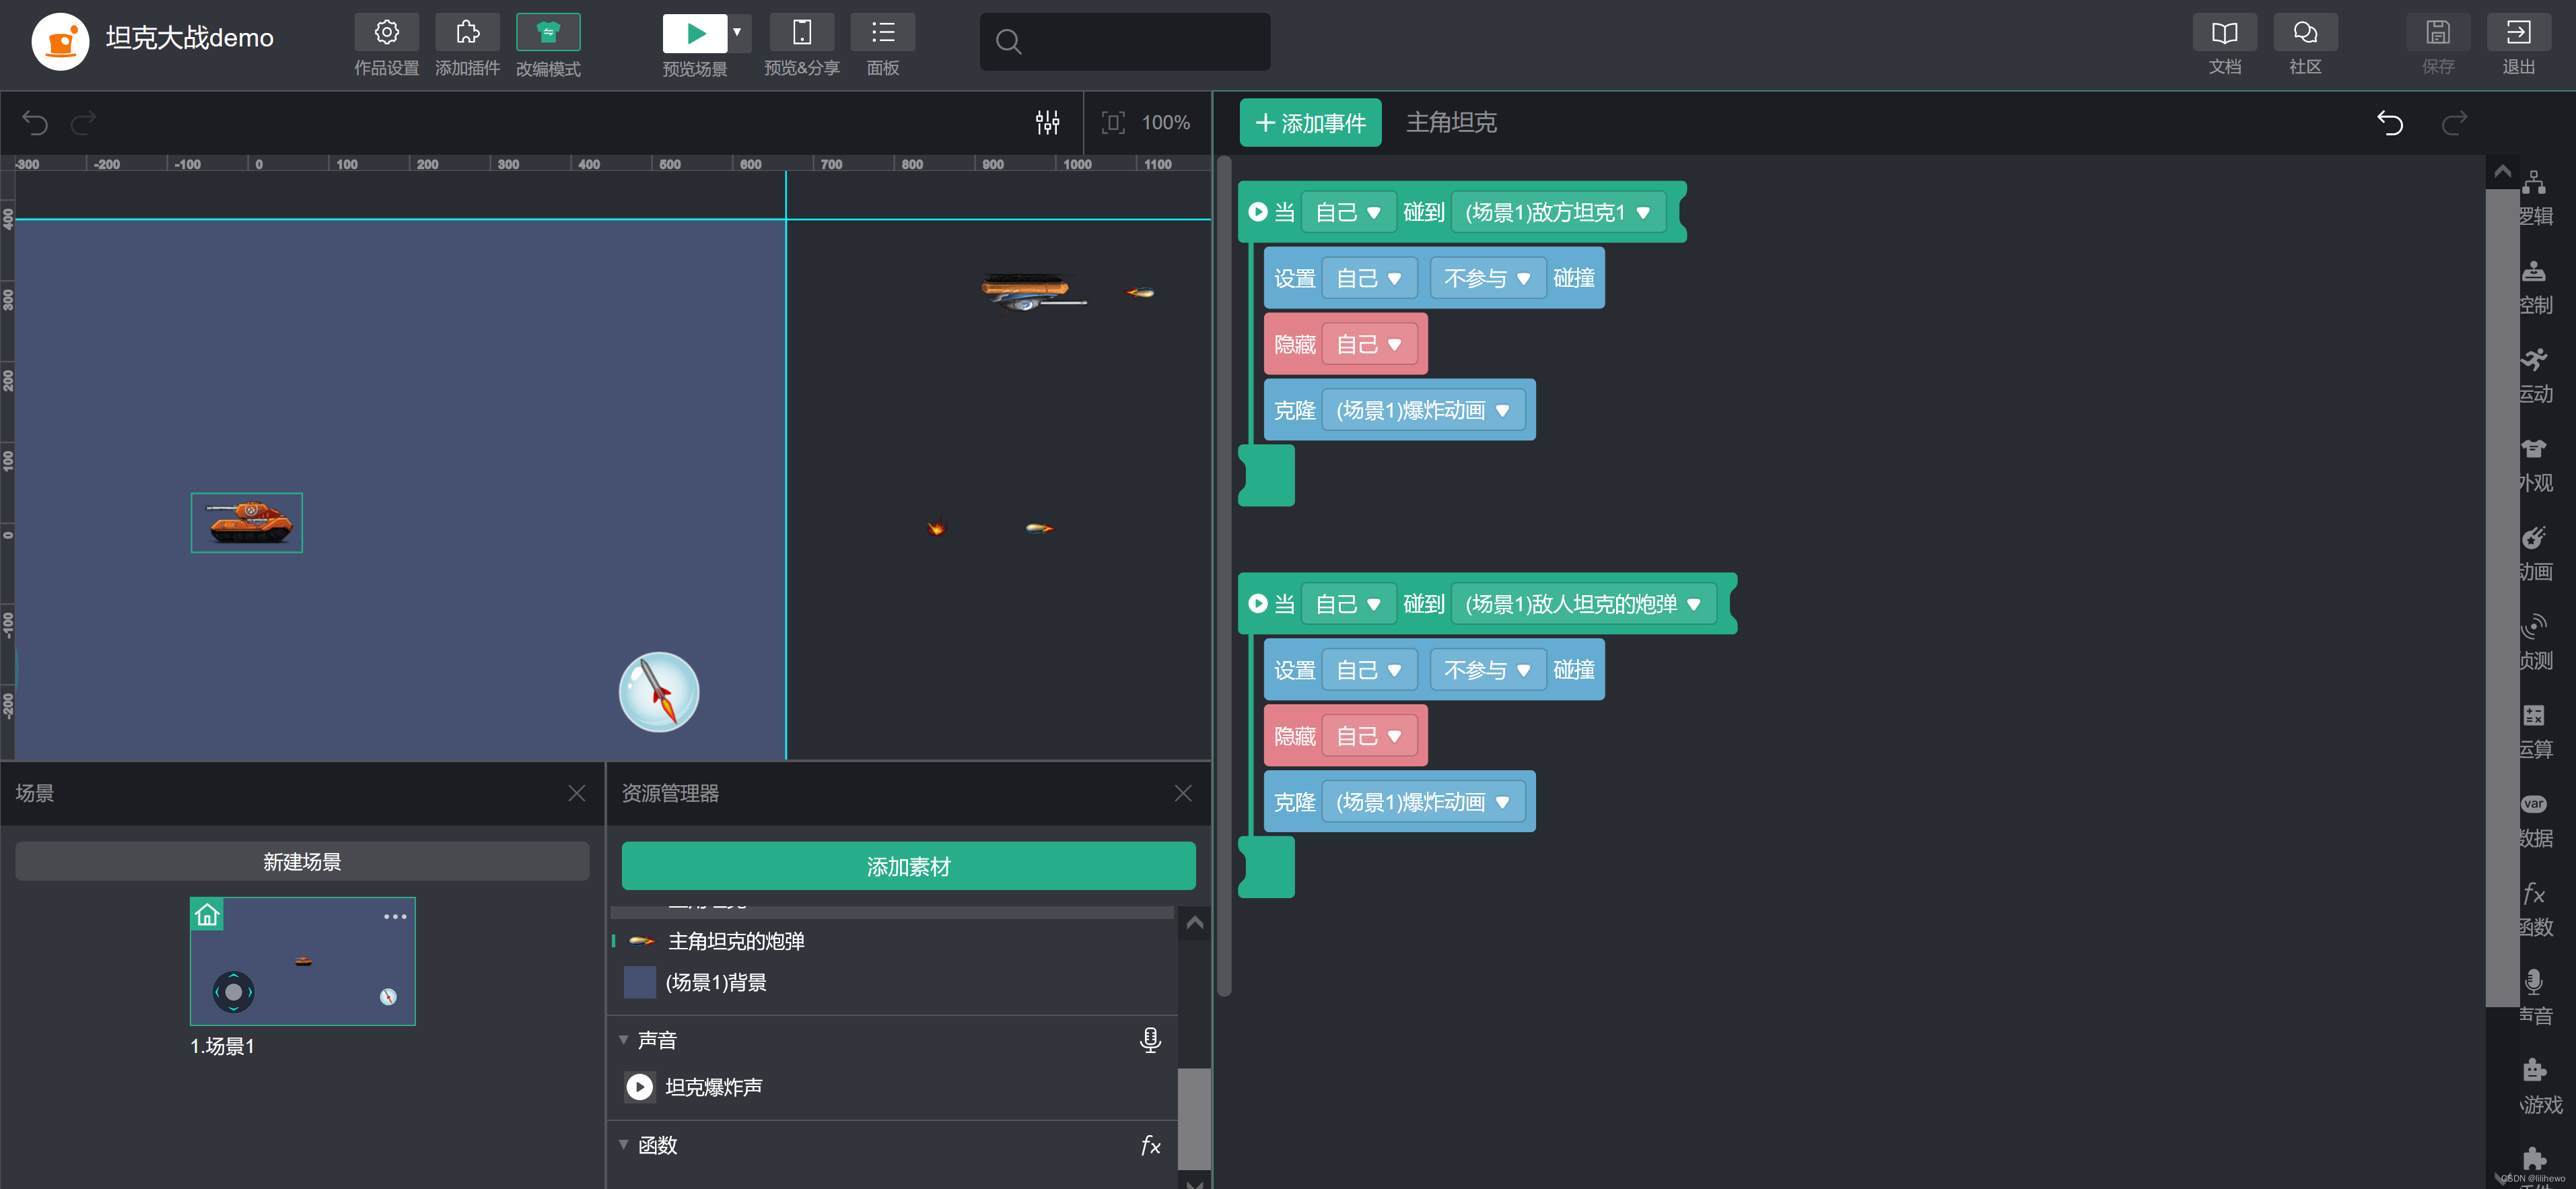Image resolution: width=2576 pixels, height=1189 pixels.
Task: Play the 坦克爆炸声 sound preview
Action: pyautogui.click(x=639, y=1087)
